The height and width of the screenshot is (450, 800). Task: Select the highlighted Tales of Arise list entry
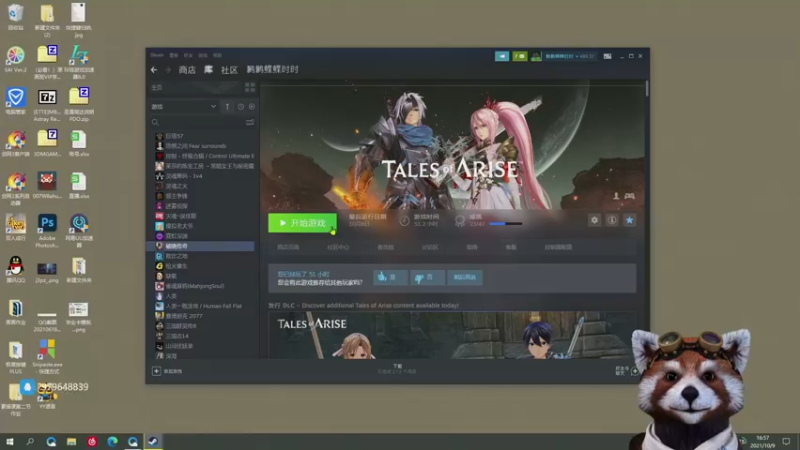tap(201, 246)
